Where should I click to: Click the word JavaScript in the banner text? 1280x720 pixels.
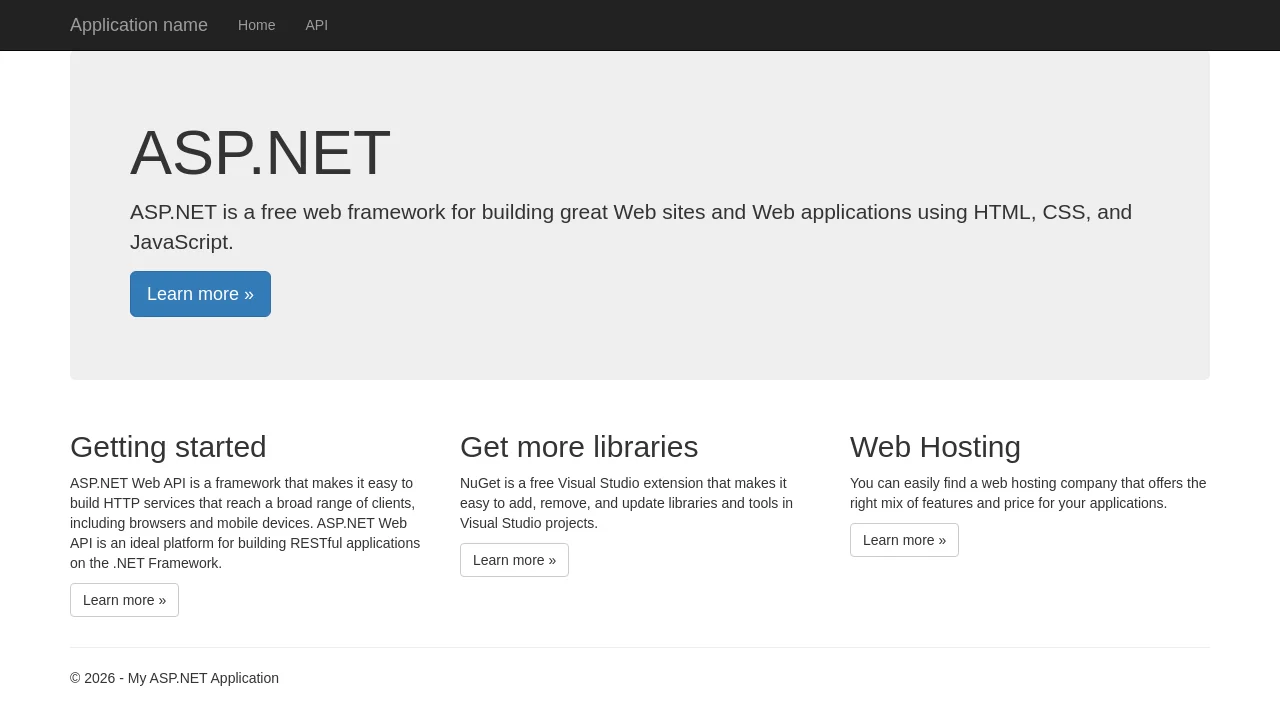point(180,242)
